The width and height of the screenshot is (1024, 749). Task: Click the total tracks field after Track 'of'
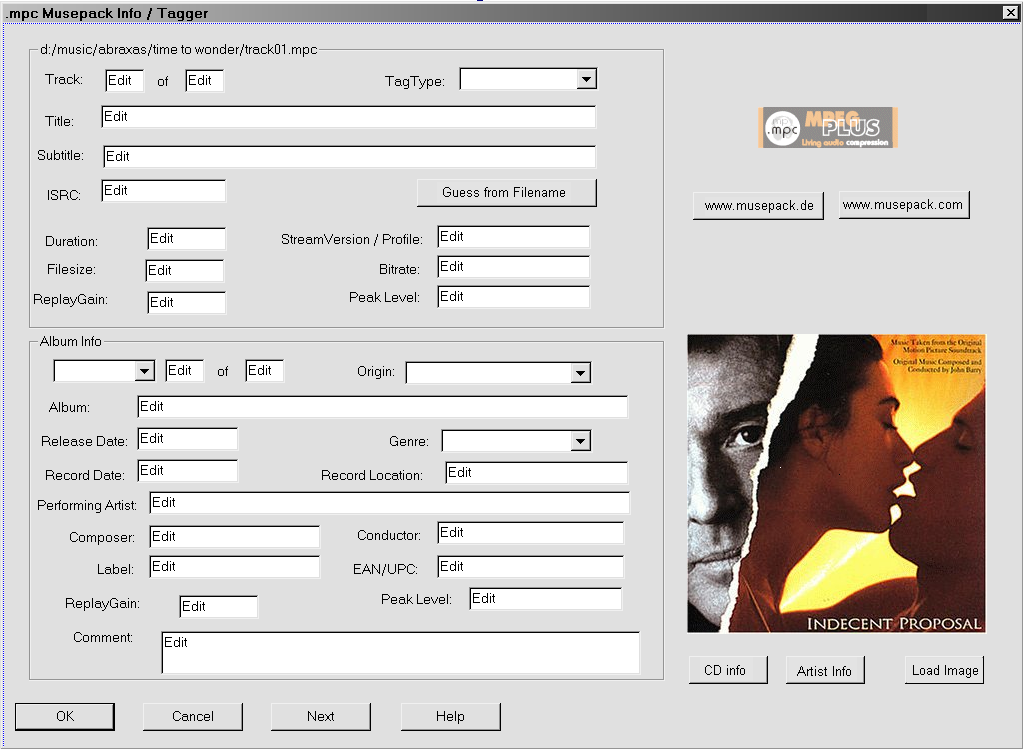pyautogui.click(x=204, y=80)
